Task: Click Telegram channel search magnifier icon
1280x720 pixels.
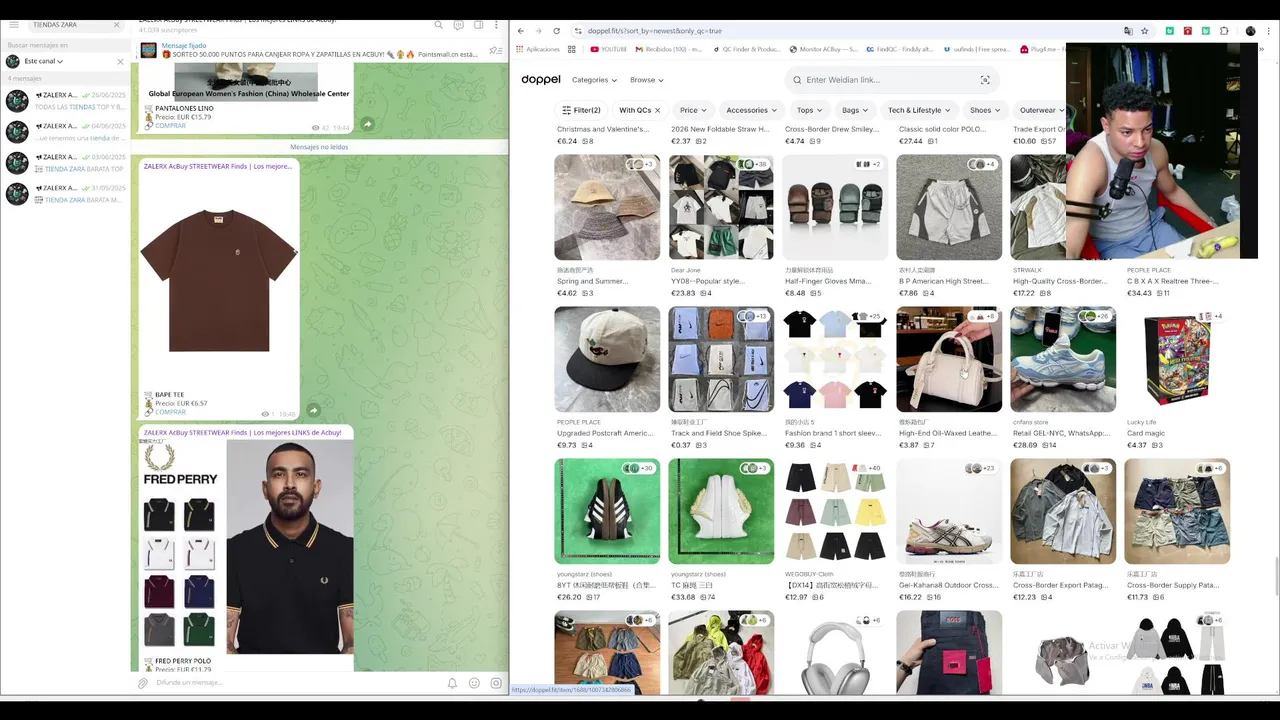Action: pos(439,24)
